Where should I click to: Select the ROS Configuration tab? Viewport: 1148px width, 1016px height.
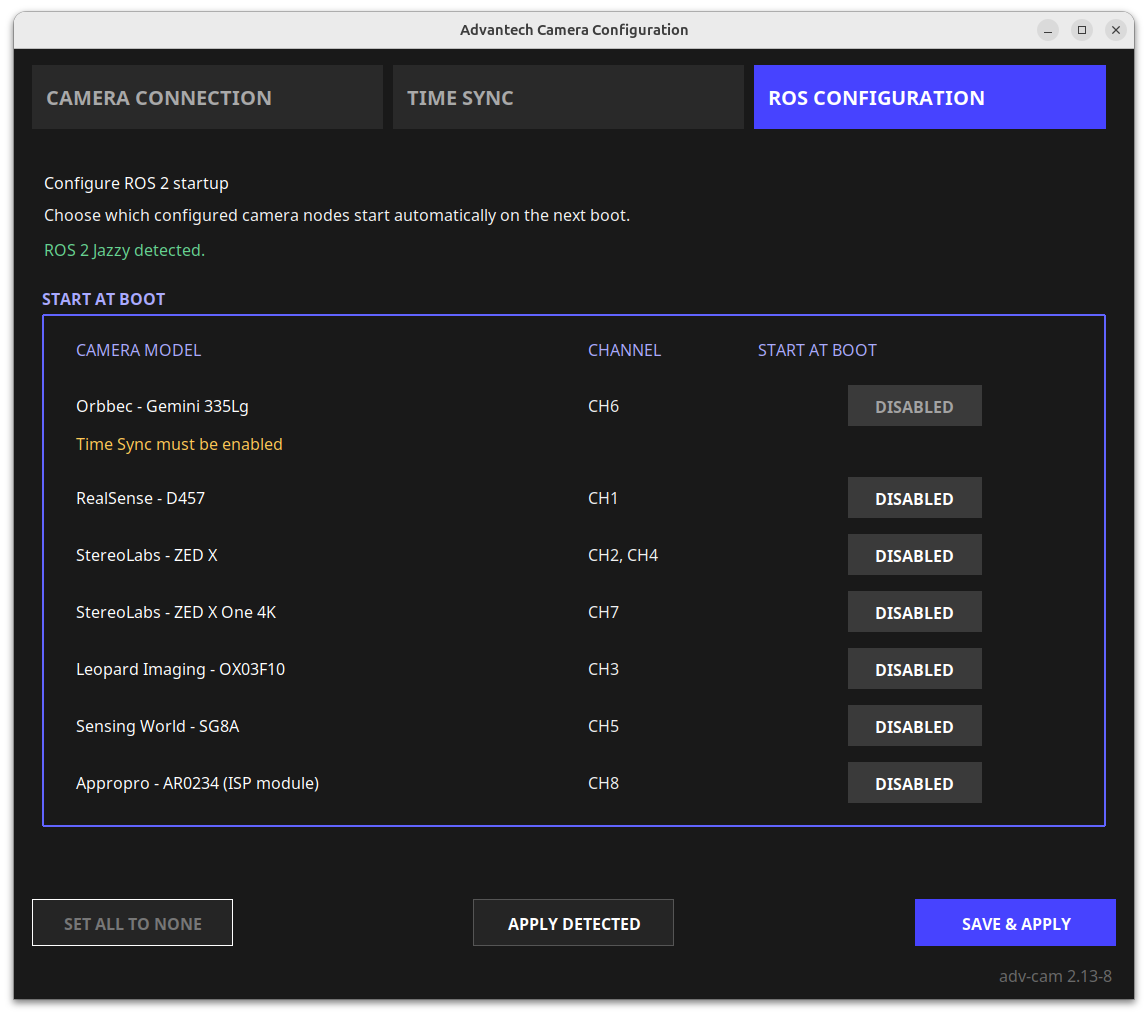[930, 97]
